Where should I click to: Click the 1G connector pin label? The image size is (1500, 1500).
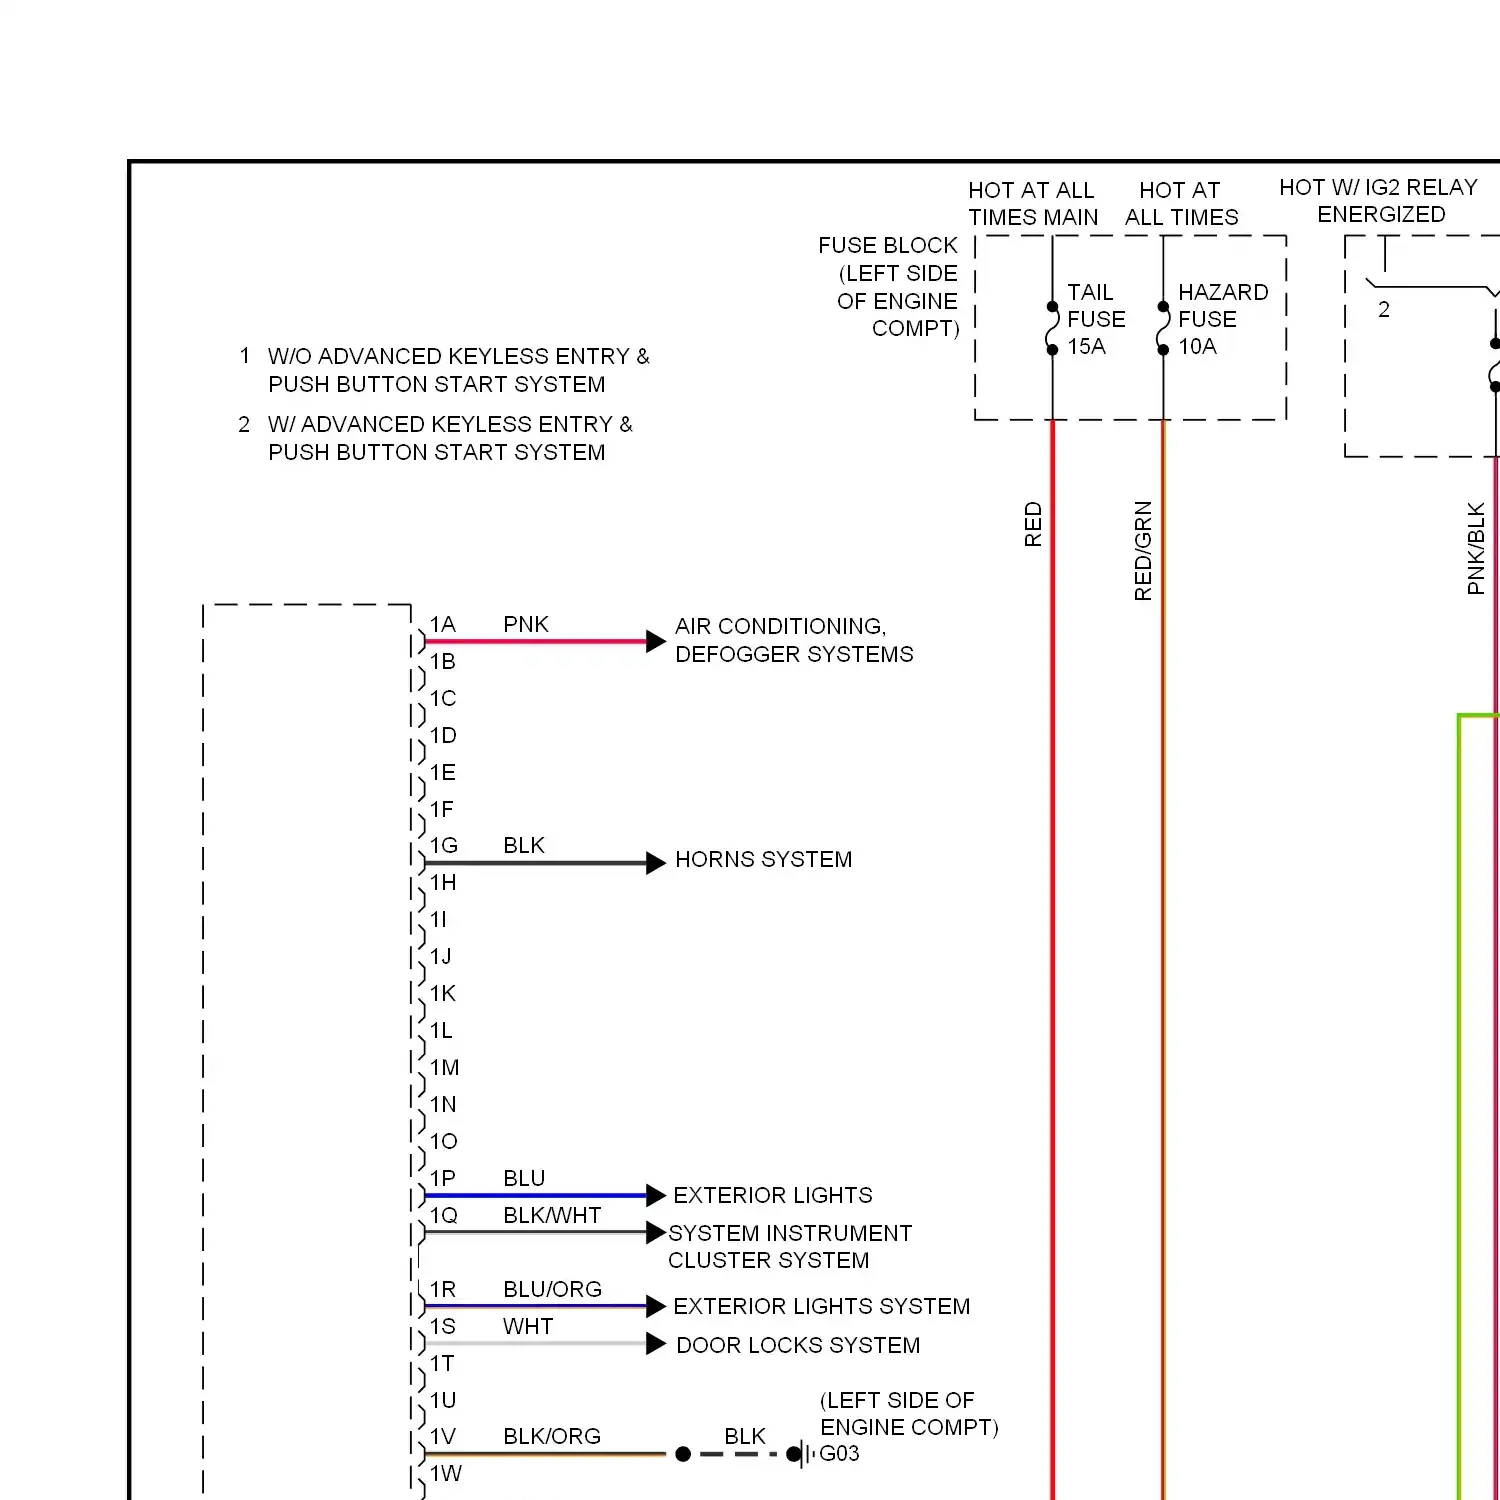pyautogui.click(x=443, y=846)
